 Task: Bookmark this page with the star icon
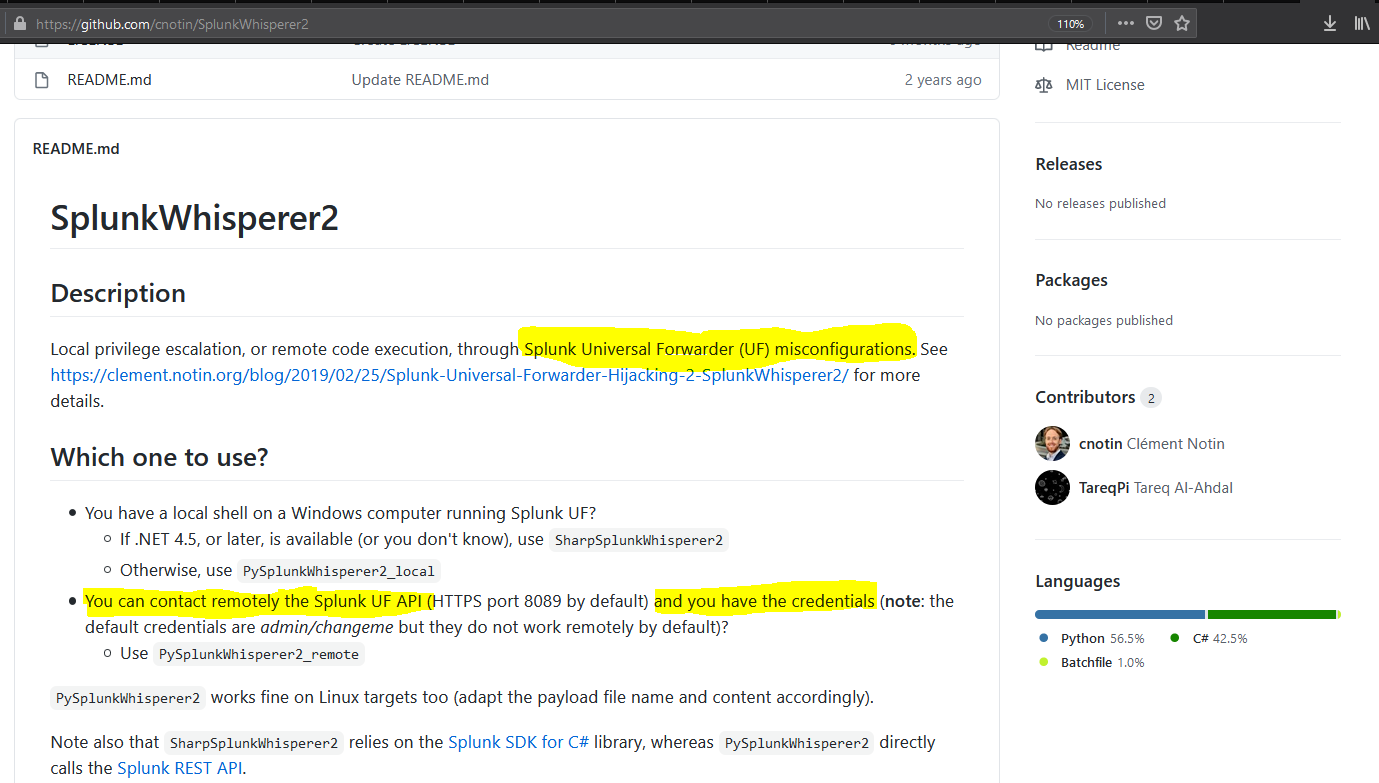(x=1181, y=23)
